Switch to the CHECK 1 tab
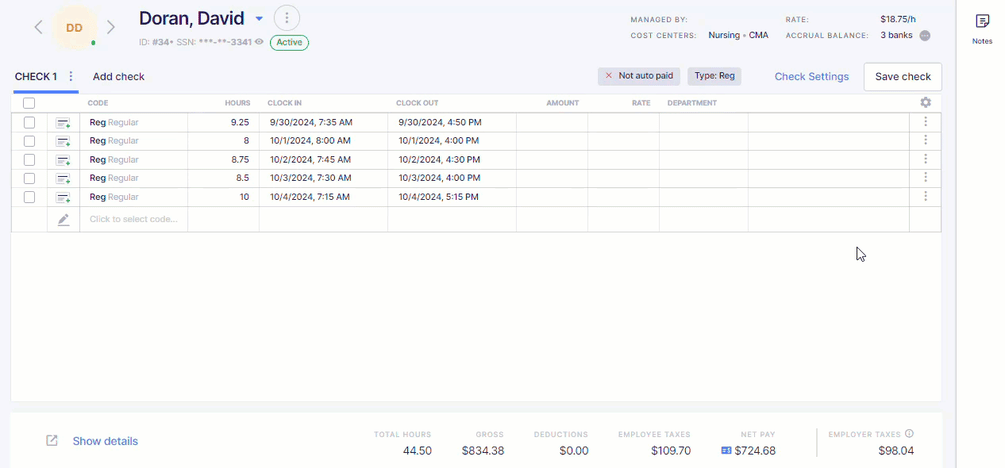The image size is (1005, 468). (x=36, y=77)
